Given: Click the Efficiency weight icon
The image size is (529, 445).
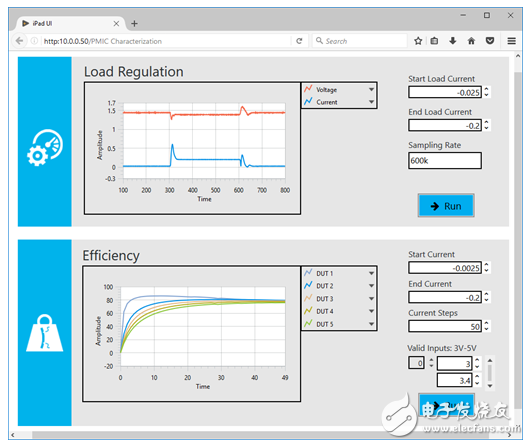Looking at the screenshot, I should (x=45, y=333).
